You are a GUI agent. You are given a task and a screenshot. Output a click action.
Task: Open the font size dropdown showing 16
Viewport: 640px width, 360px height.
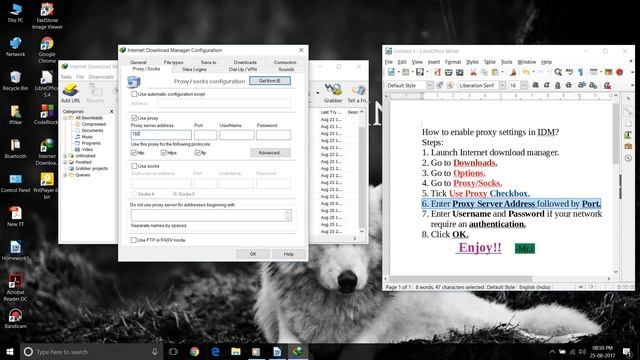524,85
